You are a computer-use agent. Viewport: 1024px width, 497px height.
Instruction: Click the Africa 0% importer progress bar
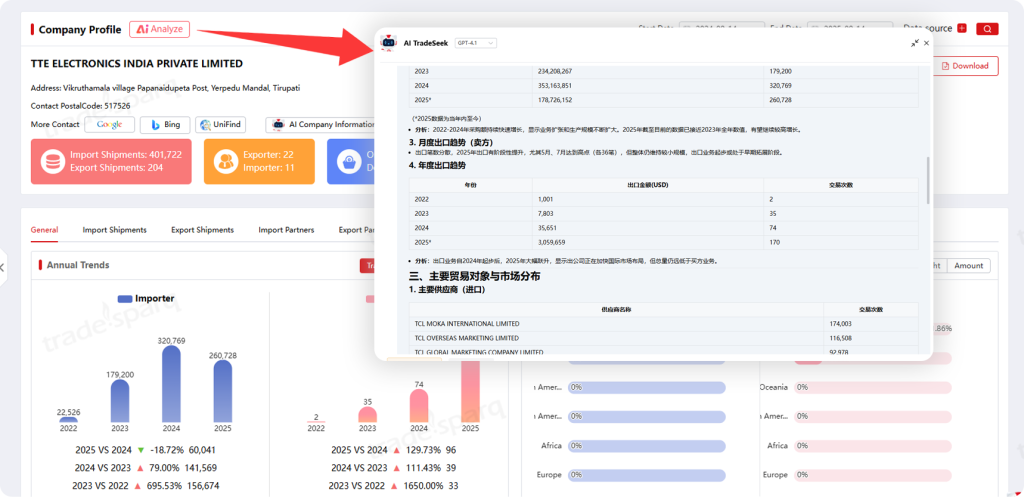click(x=647, y=446)
